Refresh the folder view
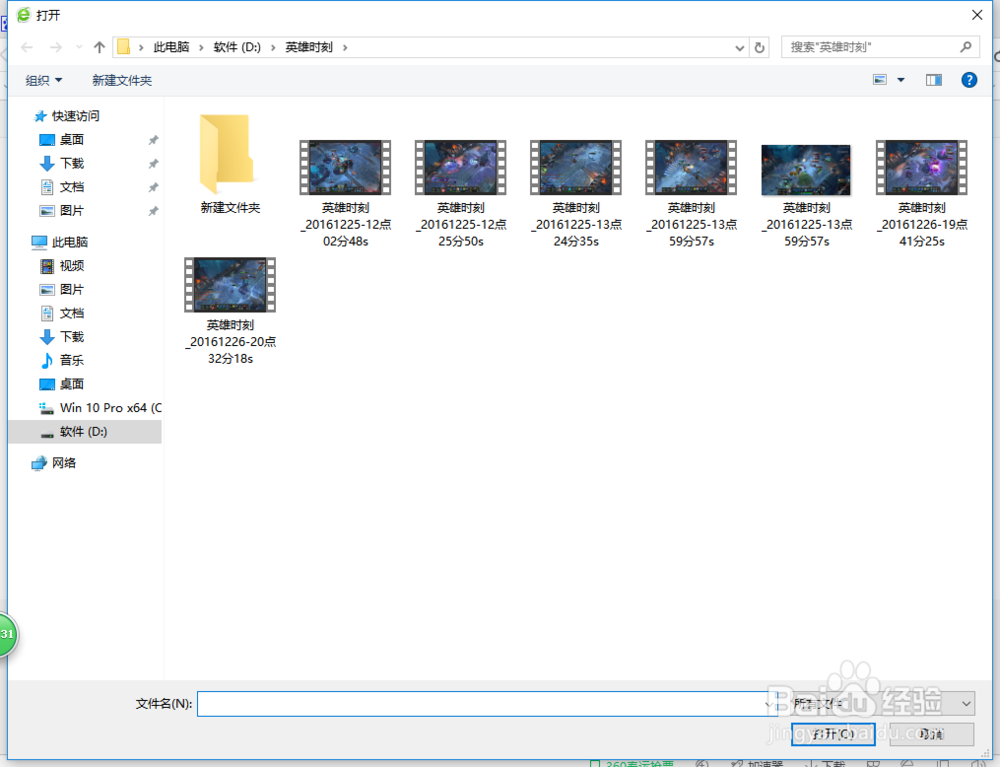This screenshot has height=767, width=1000. (x=759, y=47)
